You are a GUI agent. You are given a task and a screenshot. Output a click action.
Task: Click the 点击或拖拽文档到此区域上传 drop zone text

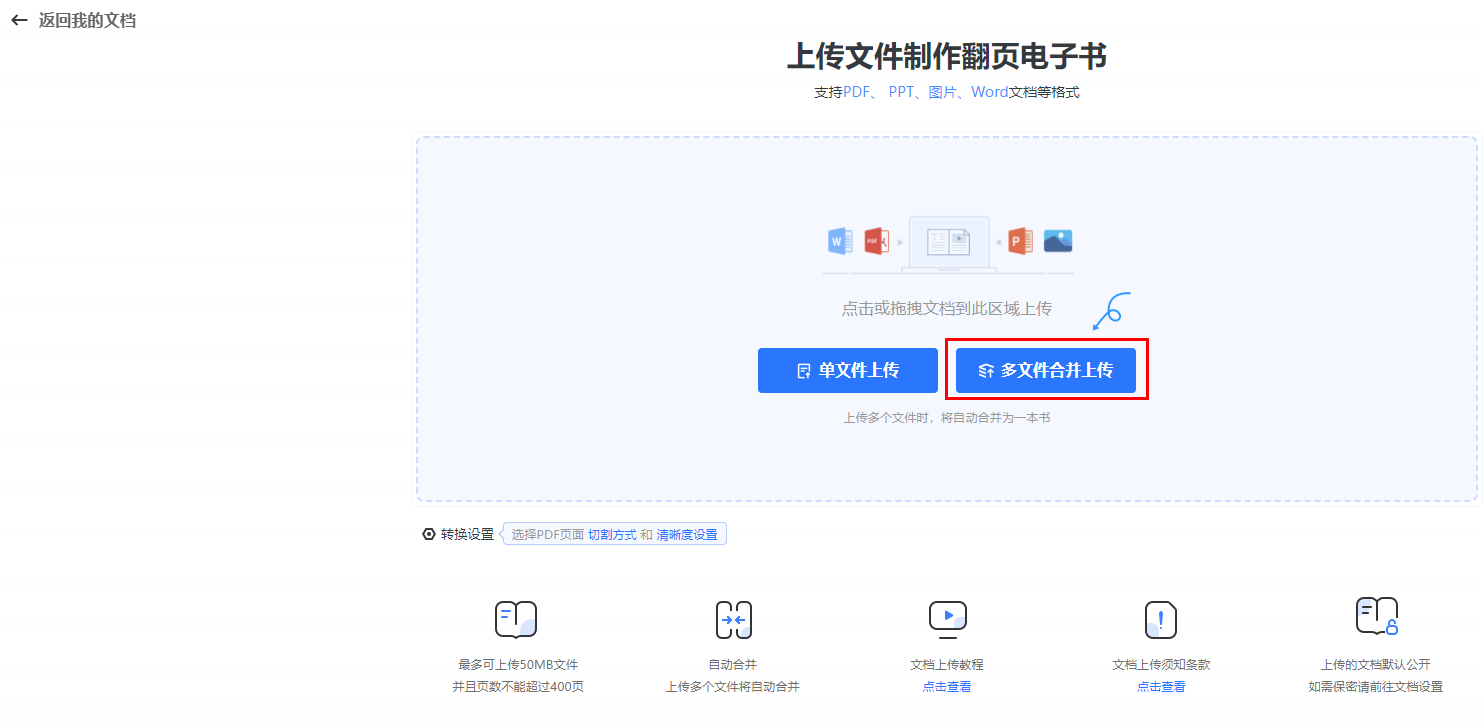(x=946, y=309)
